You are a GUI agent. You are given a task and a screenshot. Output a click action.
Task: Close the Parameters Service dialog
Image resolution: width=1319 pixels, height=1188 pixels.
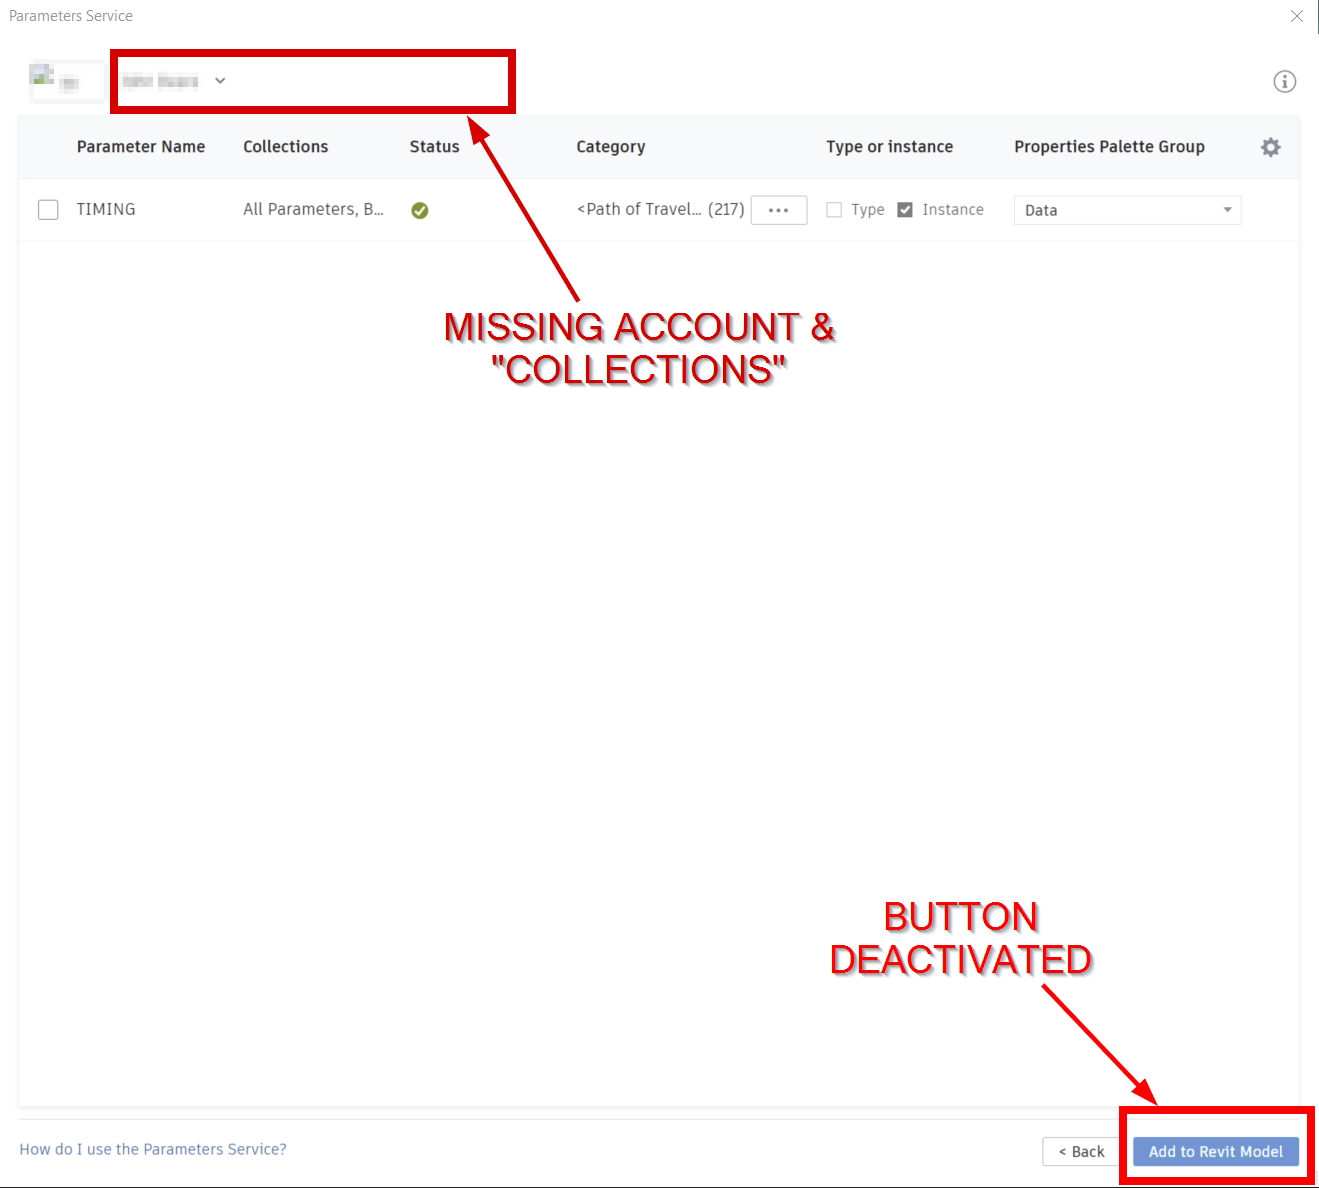1296,16
